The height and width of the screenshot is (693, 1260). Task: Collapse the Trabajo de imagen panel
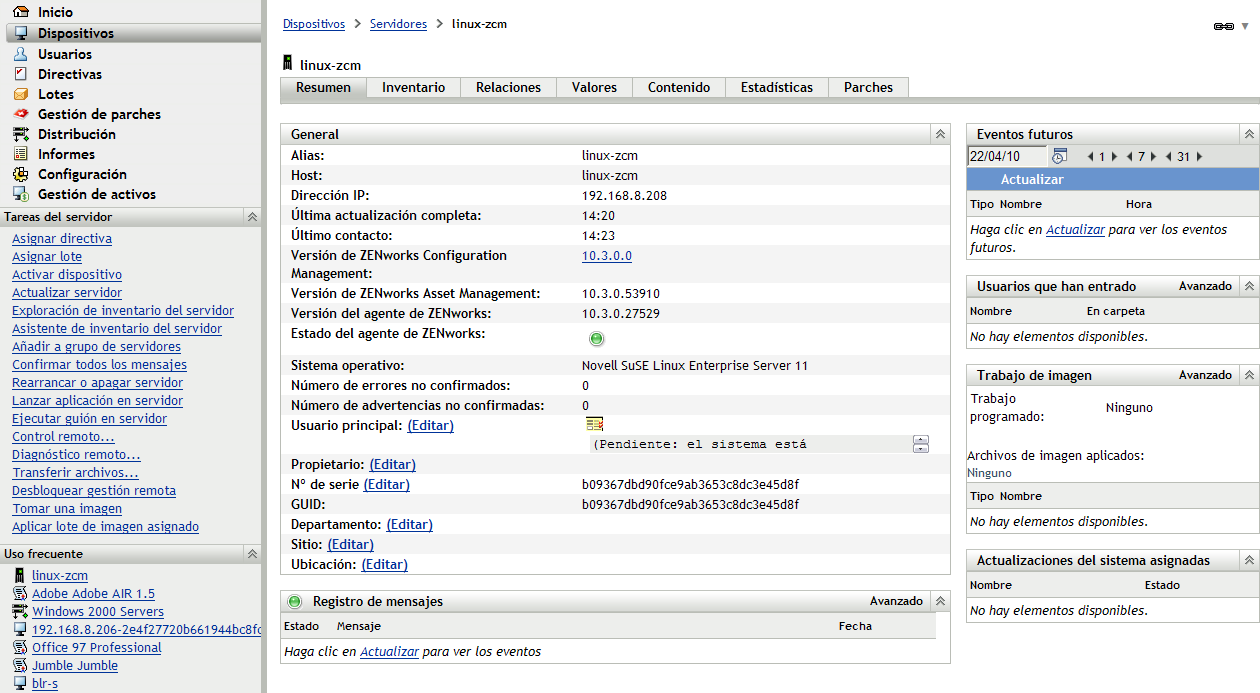coord(1248,375)
